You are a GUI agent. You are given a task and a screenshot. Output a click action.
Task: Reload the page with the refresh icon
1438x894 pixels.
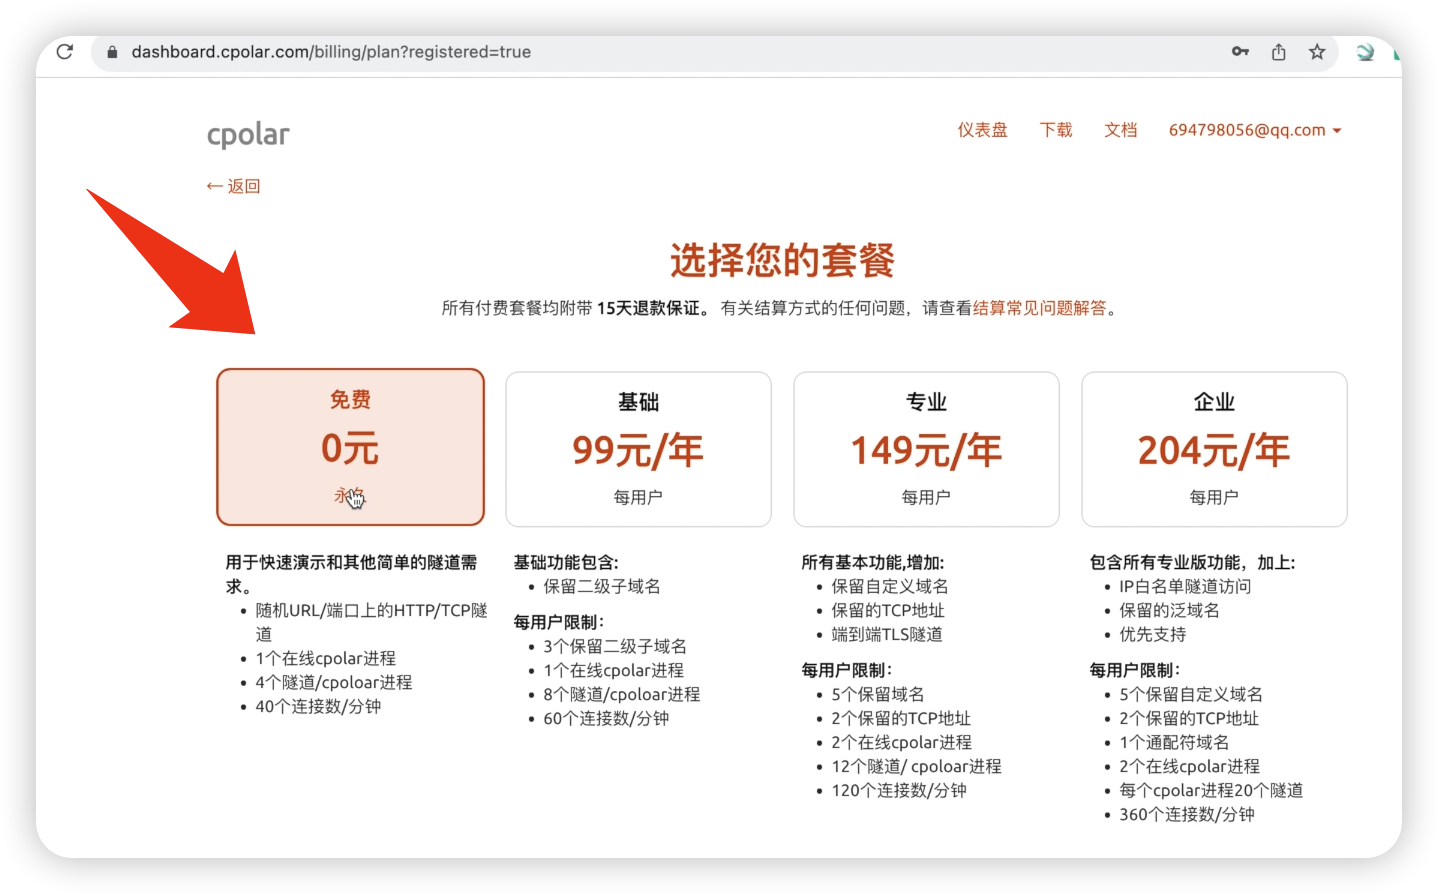(65, 52)
